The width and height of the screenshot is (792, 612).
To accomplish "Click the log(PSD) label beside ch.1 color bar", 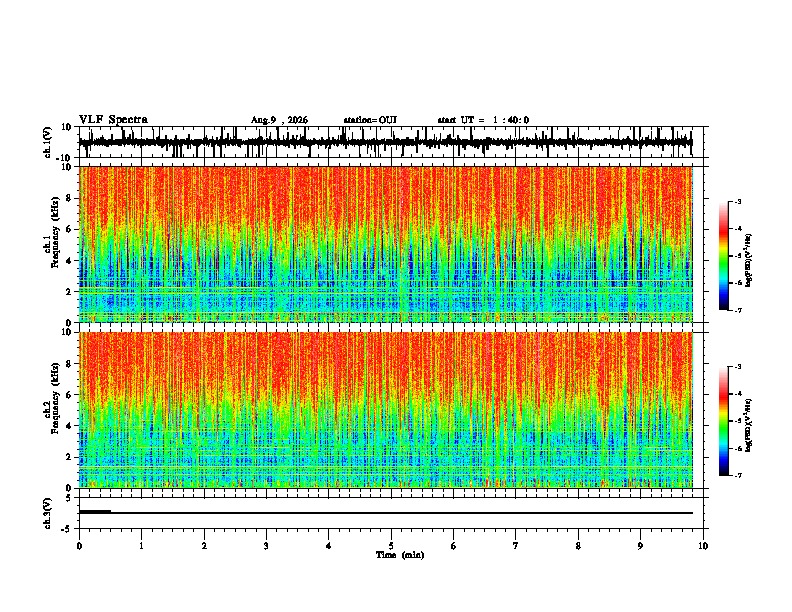I will click(x=749, y=260).
